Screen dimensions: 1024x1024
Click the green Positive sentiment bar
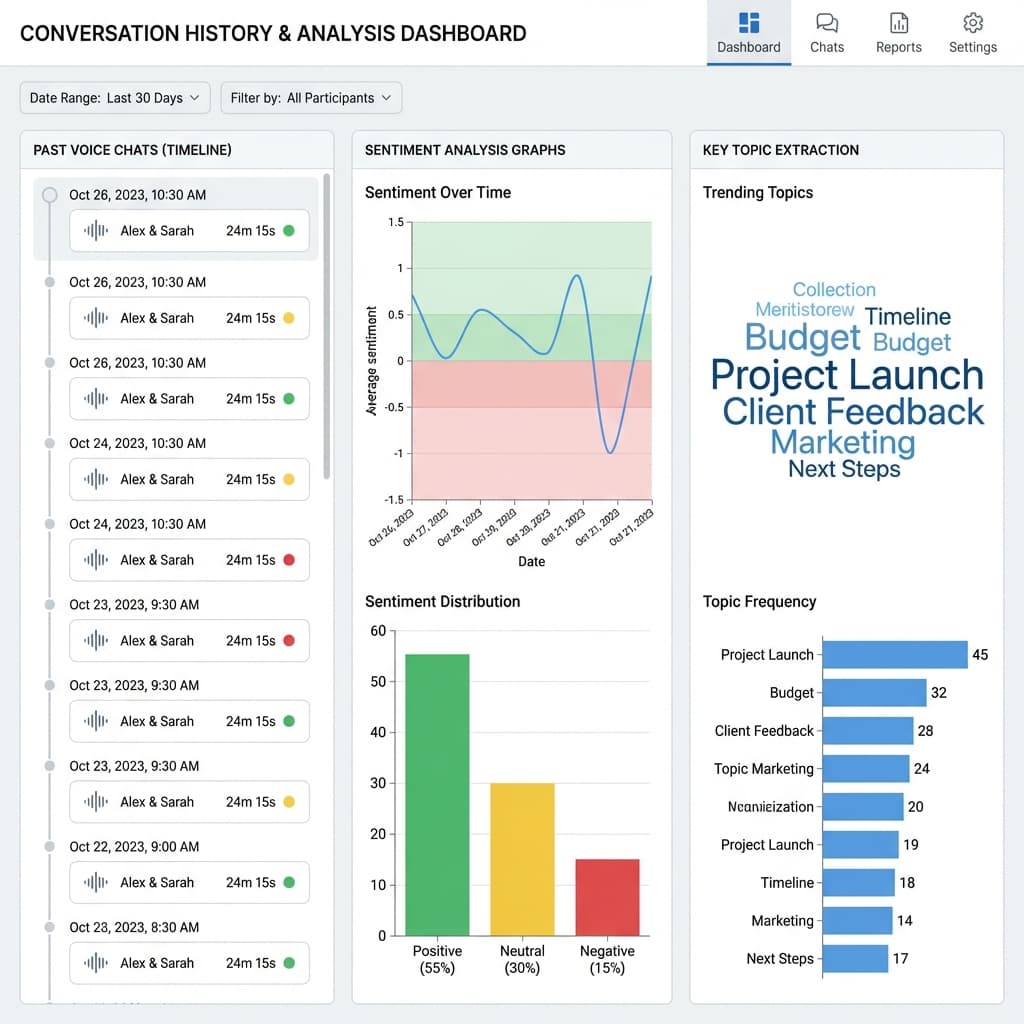437,794
